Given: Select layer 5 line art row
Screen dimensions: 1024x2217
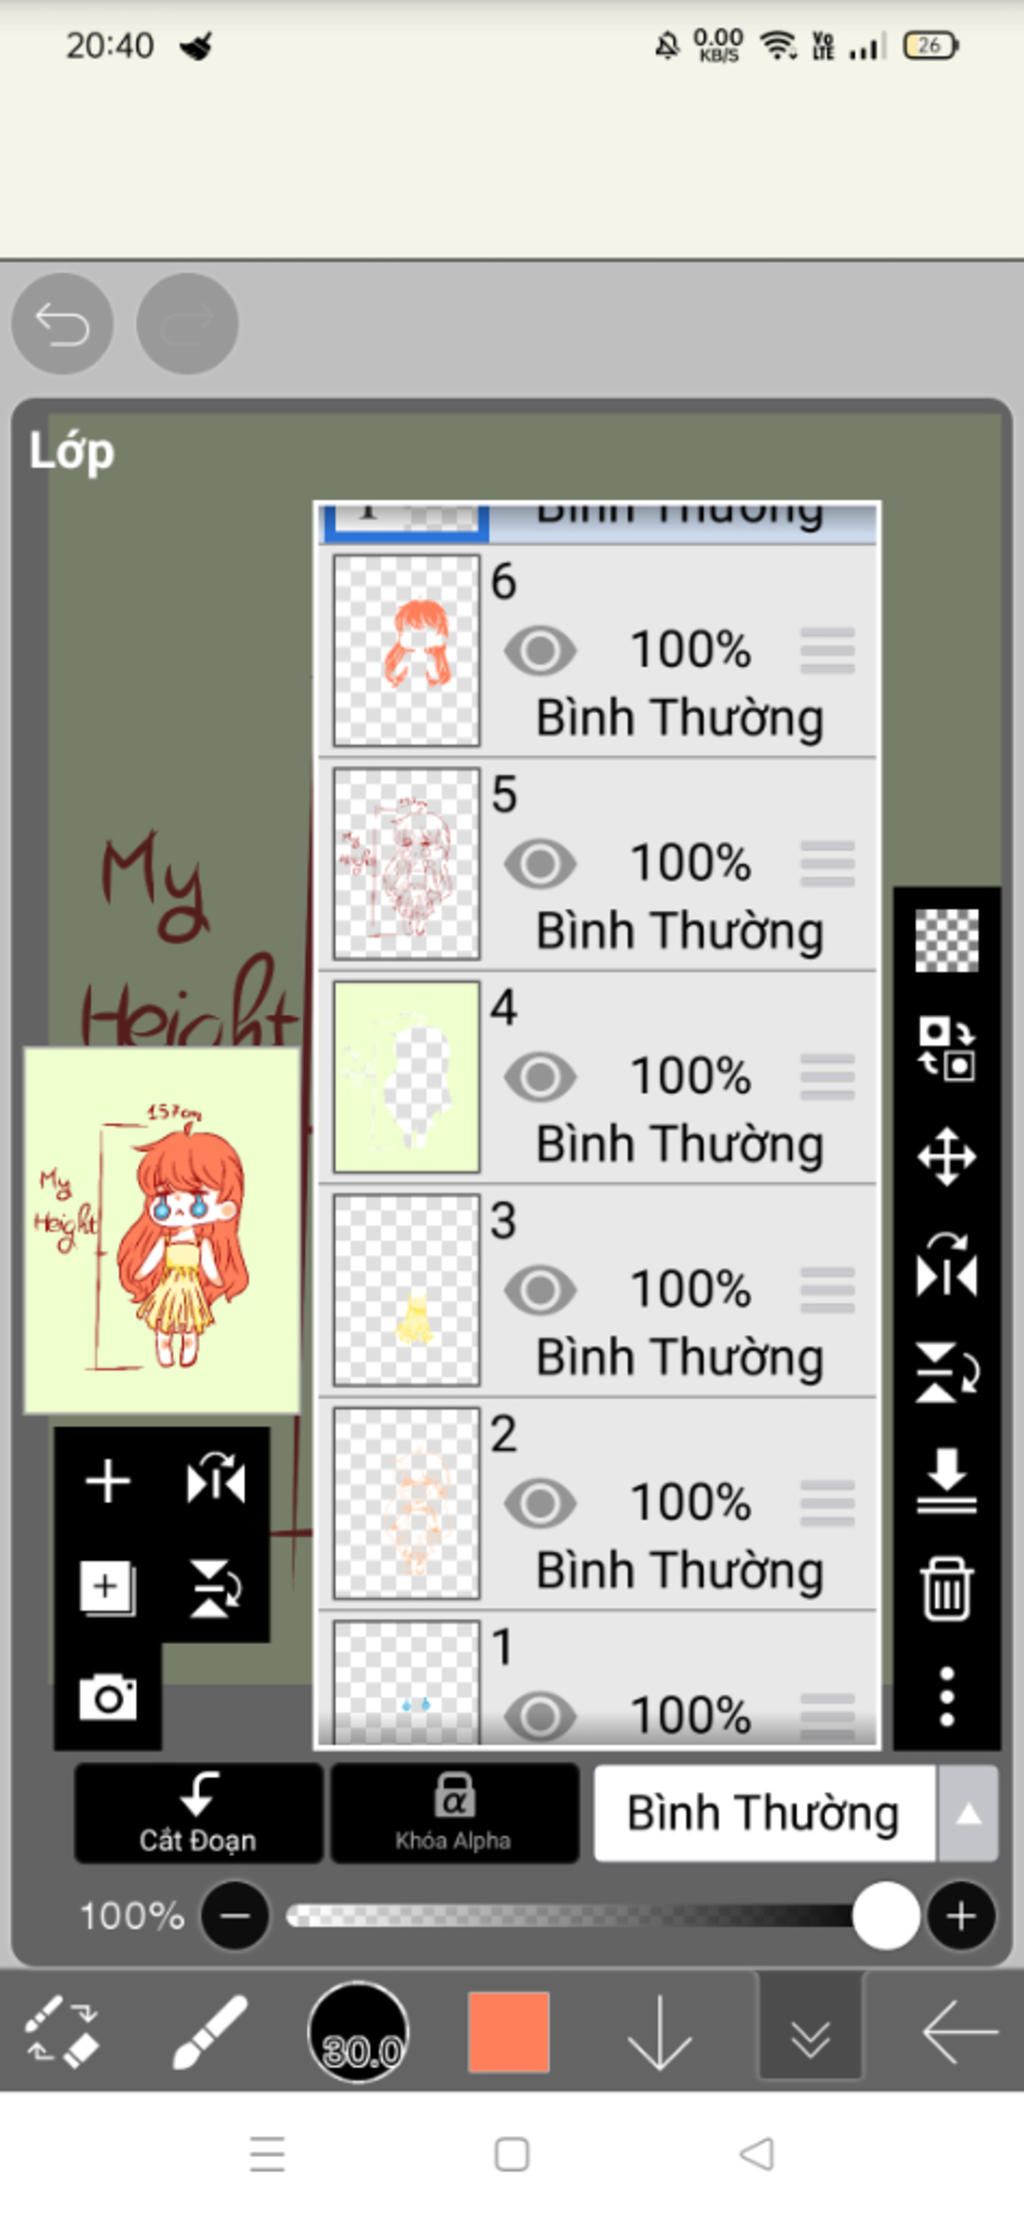Looking at the screenshot, I should [598, 864].
